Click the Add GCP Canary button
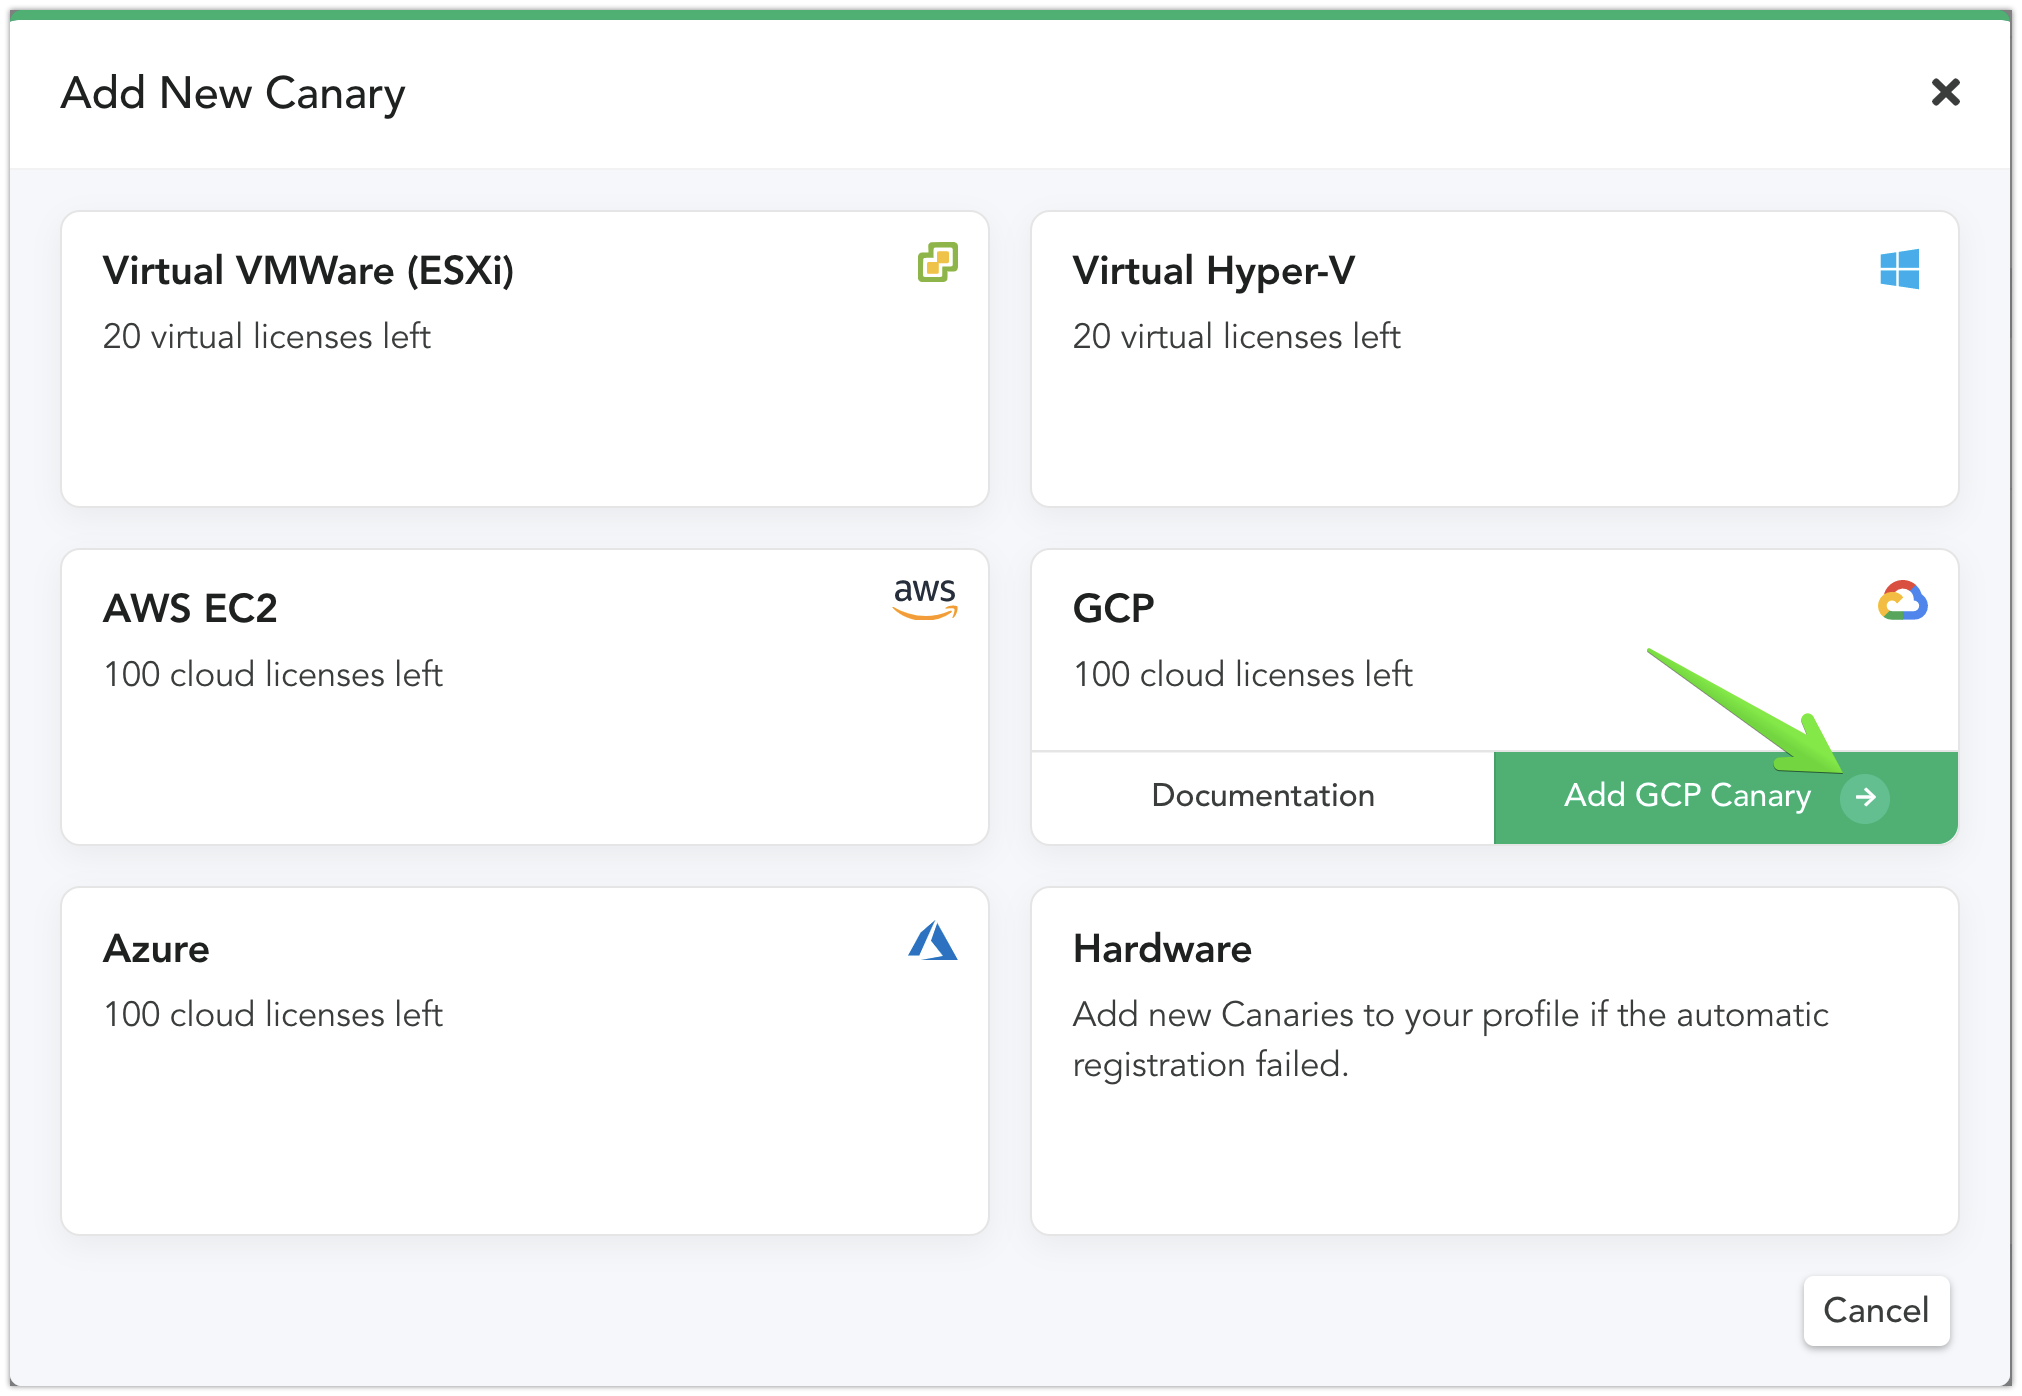 (1687, 796)
